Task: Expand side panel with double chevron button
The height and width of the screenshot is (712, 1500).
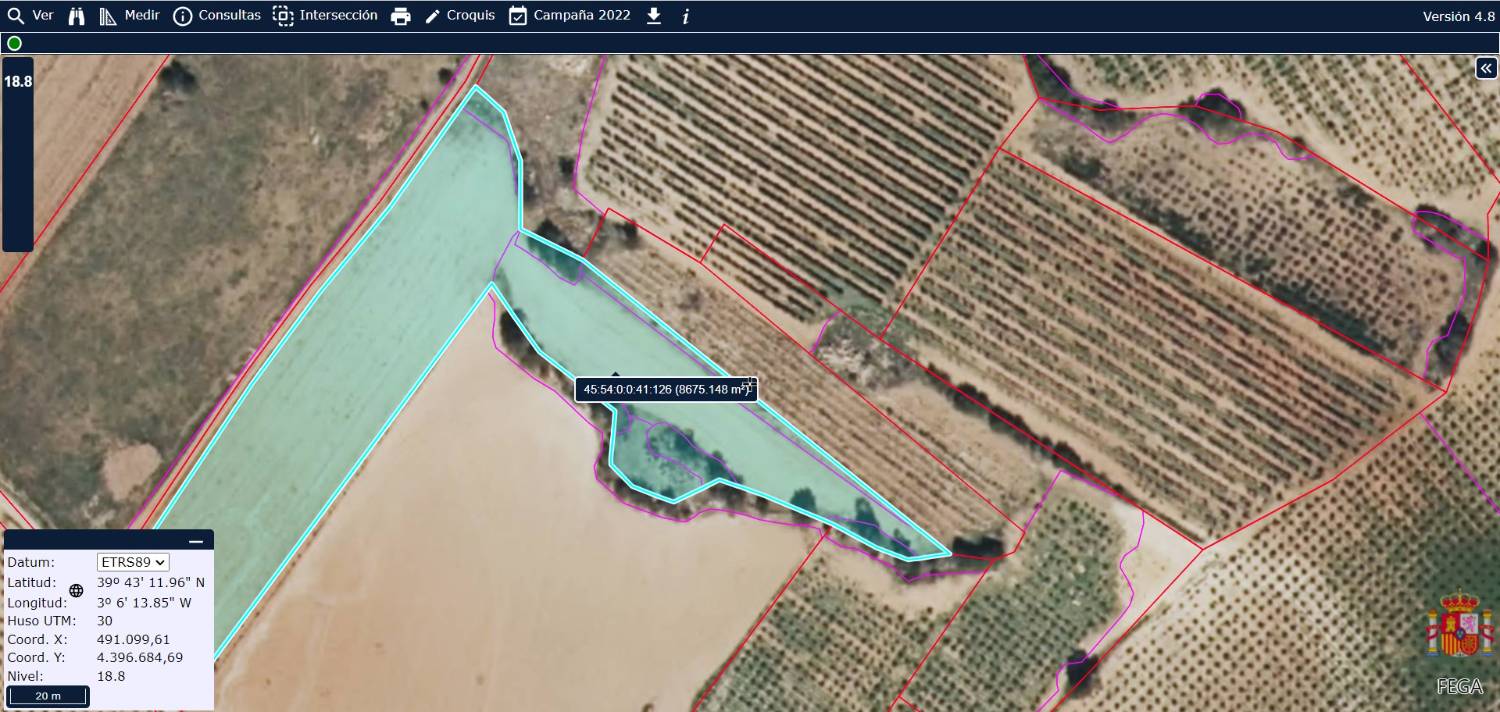Action: click(1486, 68)
